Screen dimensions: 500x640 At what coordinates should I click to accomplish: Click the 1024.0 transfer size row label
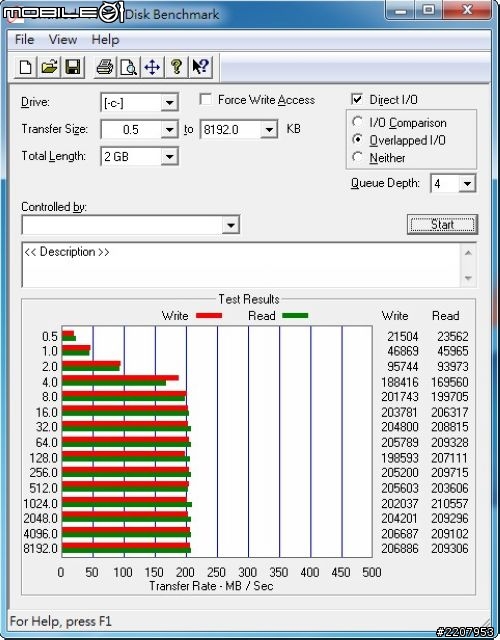(x=40, y=503)
